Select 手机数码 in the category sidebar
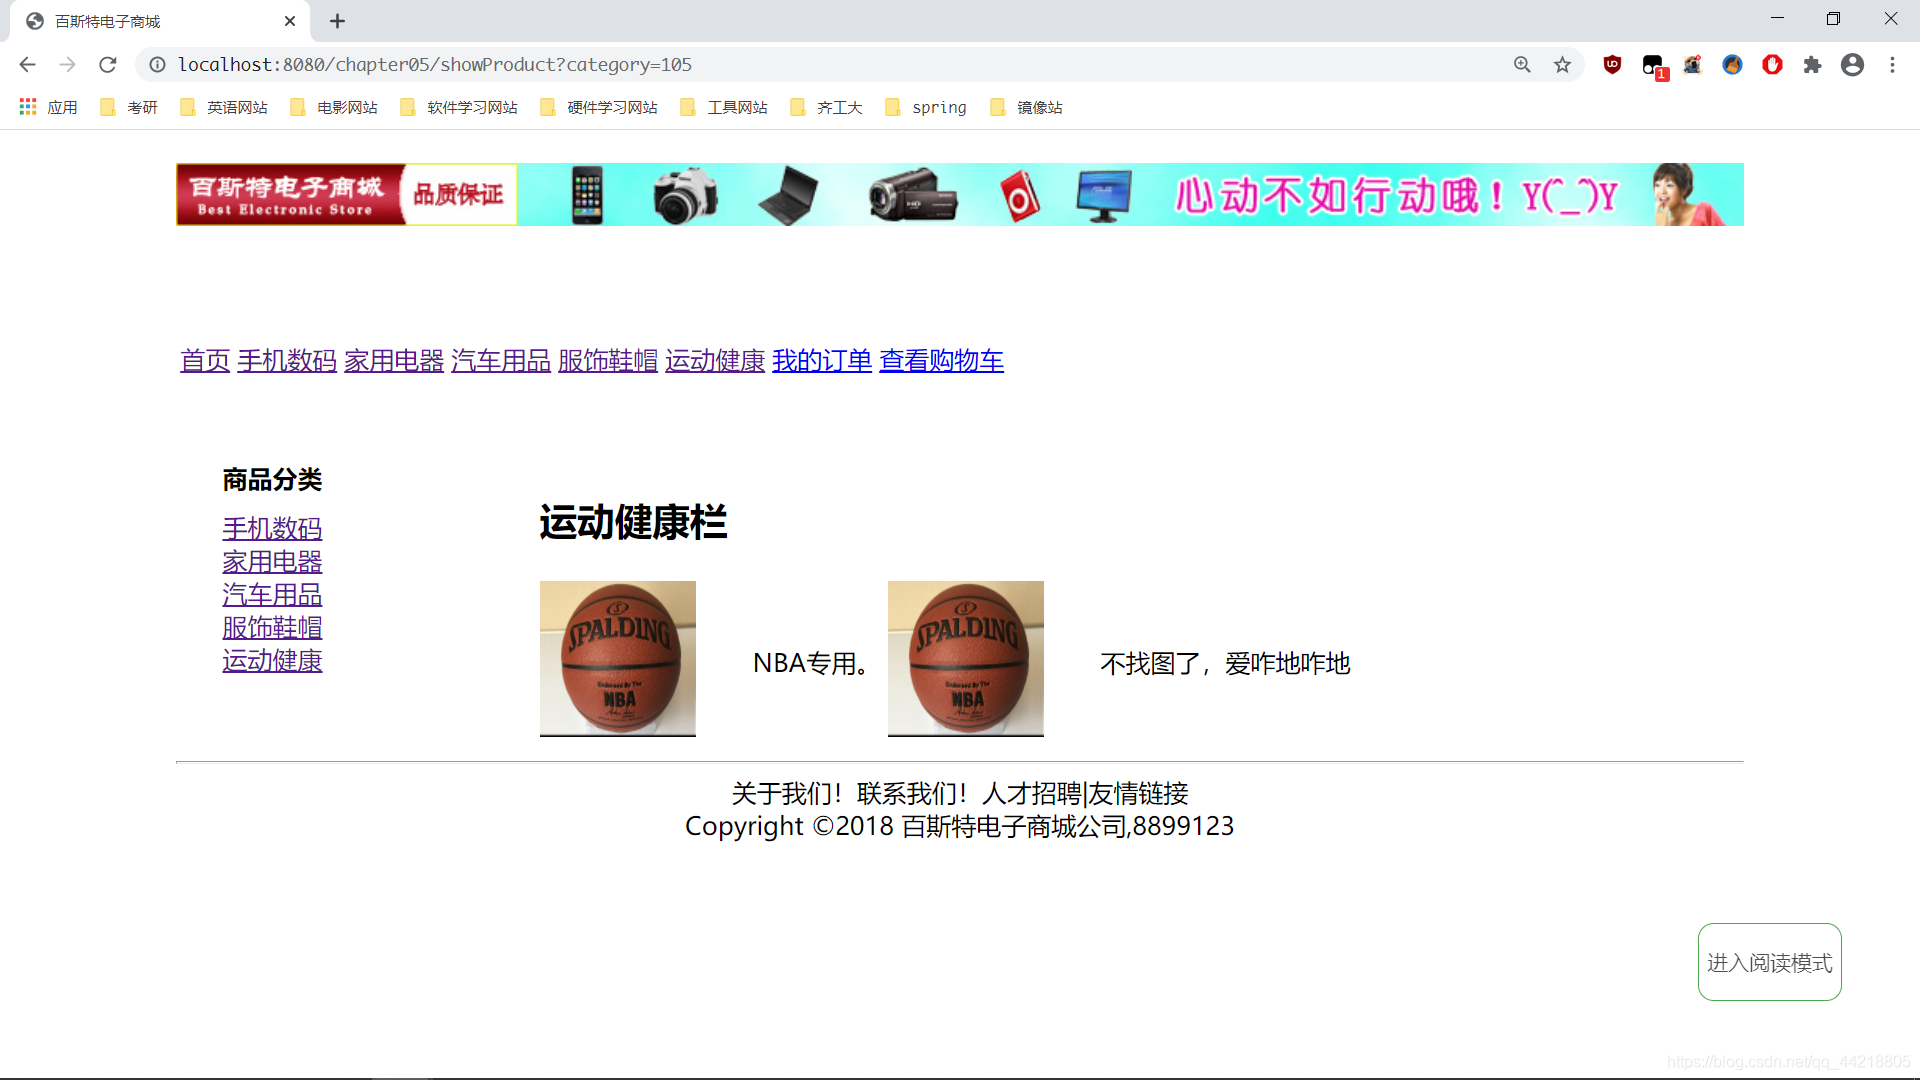The image size is (1920, 1080). pyautogui.click(x=272, y=528)
